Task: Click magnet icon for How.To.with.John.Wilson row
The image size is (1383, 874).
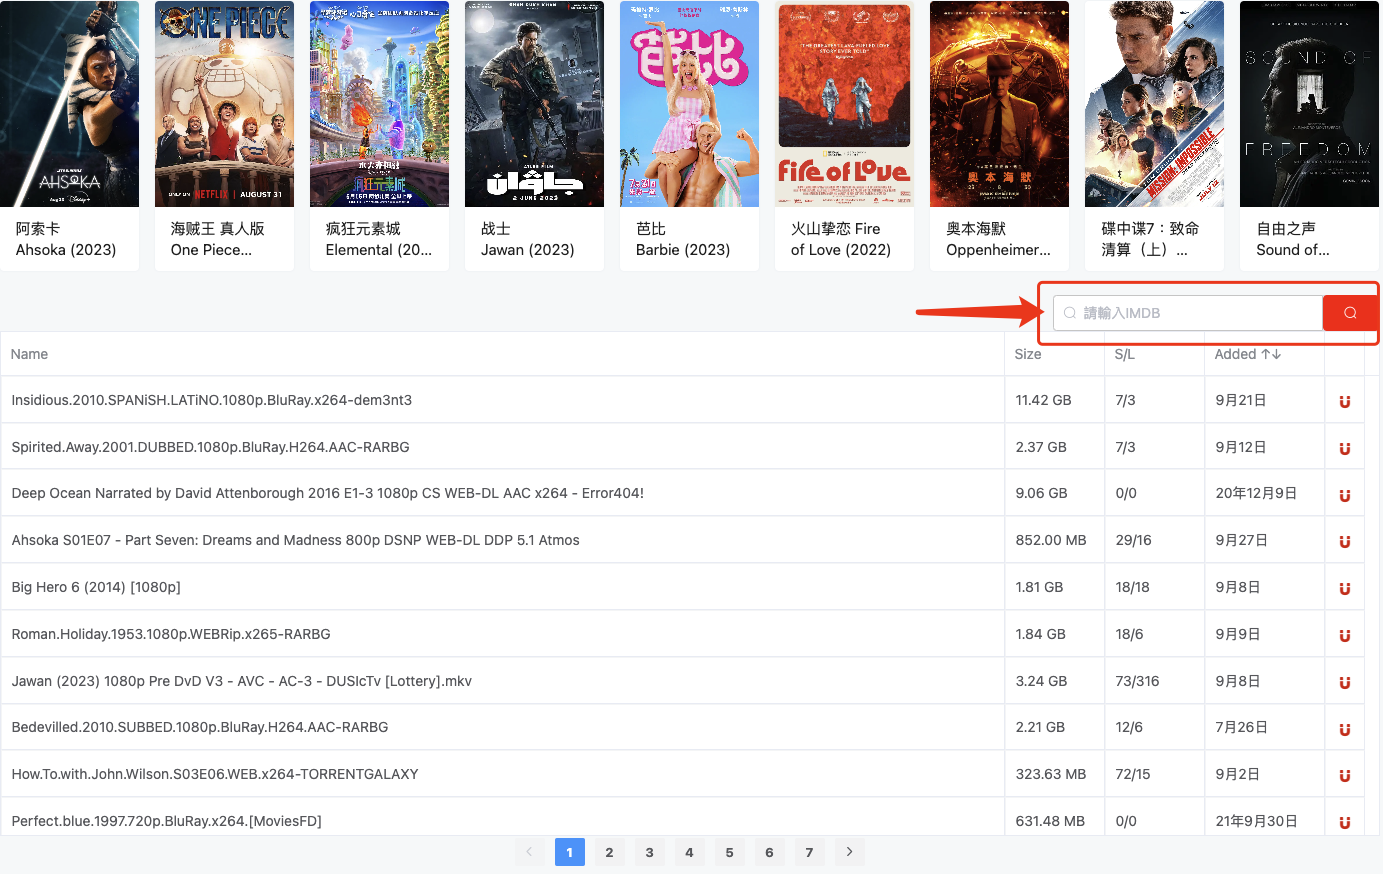Action: click(x=1345, y=775)
